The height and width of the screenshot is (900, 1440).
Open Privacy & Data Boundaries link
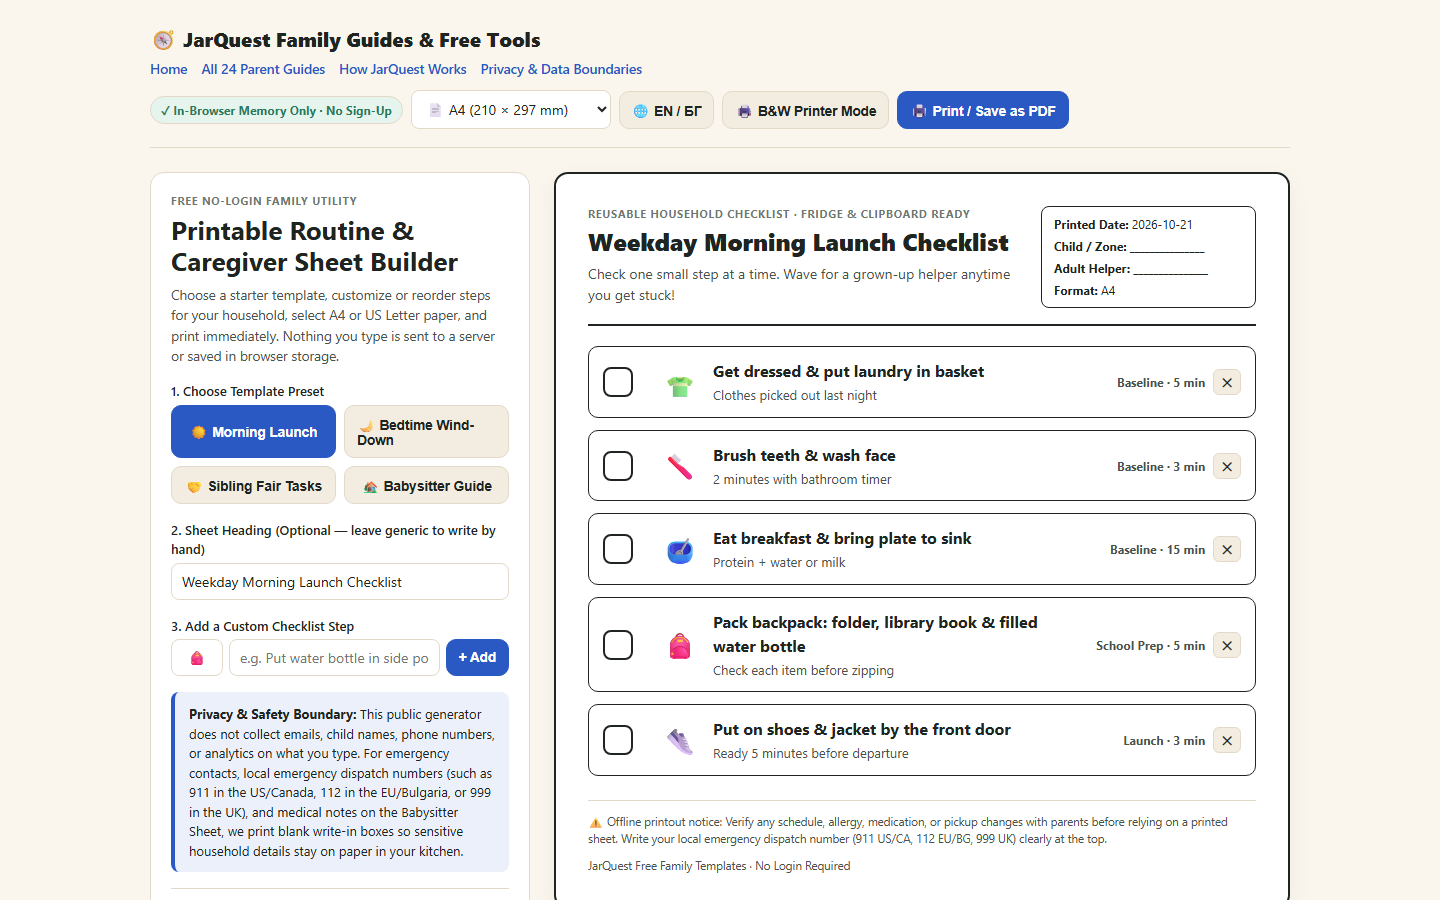[561, 69]
